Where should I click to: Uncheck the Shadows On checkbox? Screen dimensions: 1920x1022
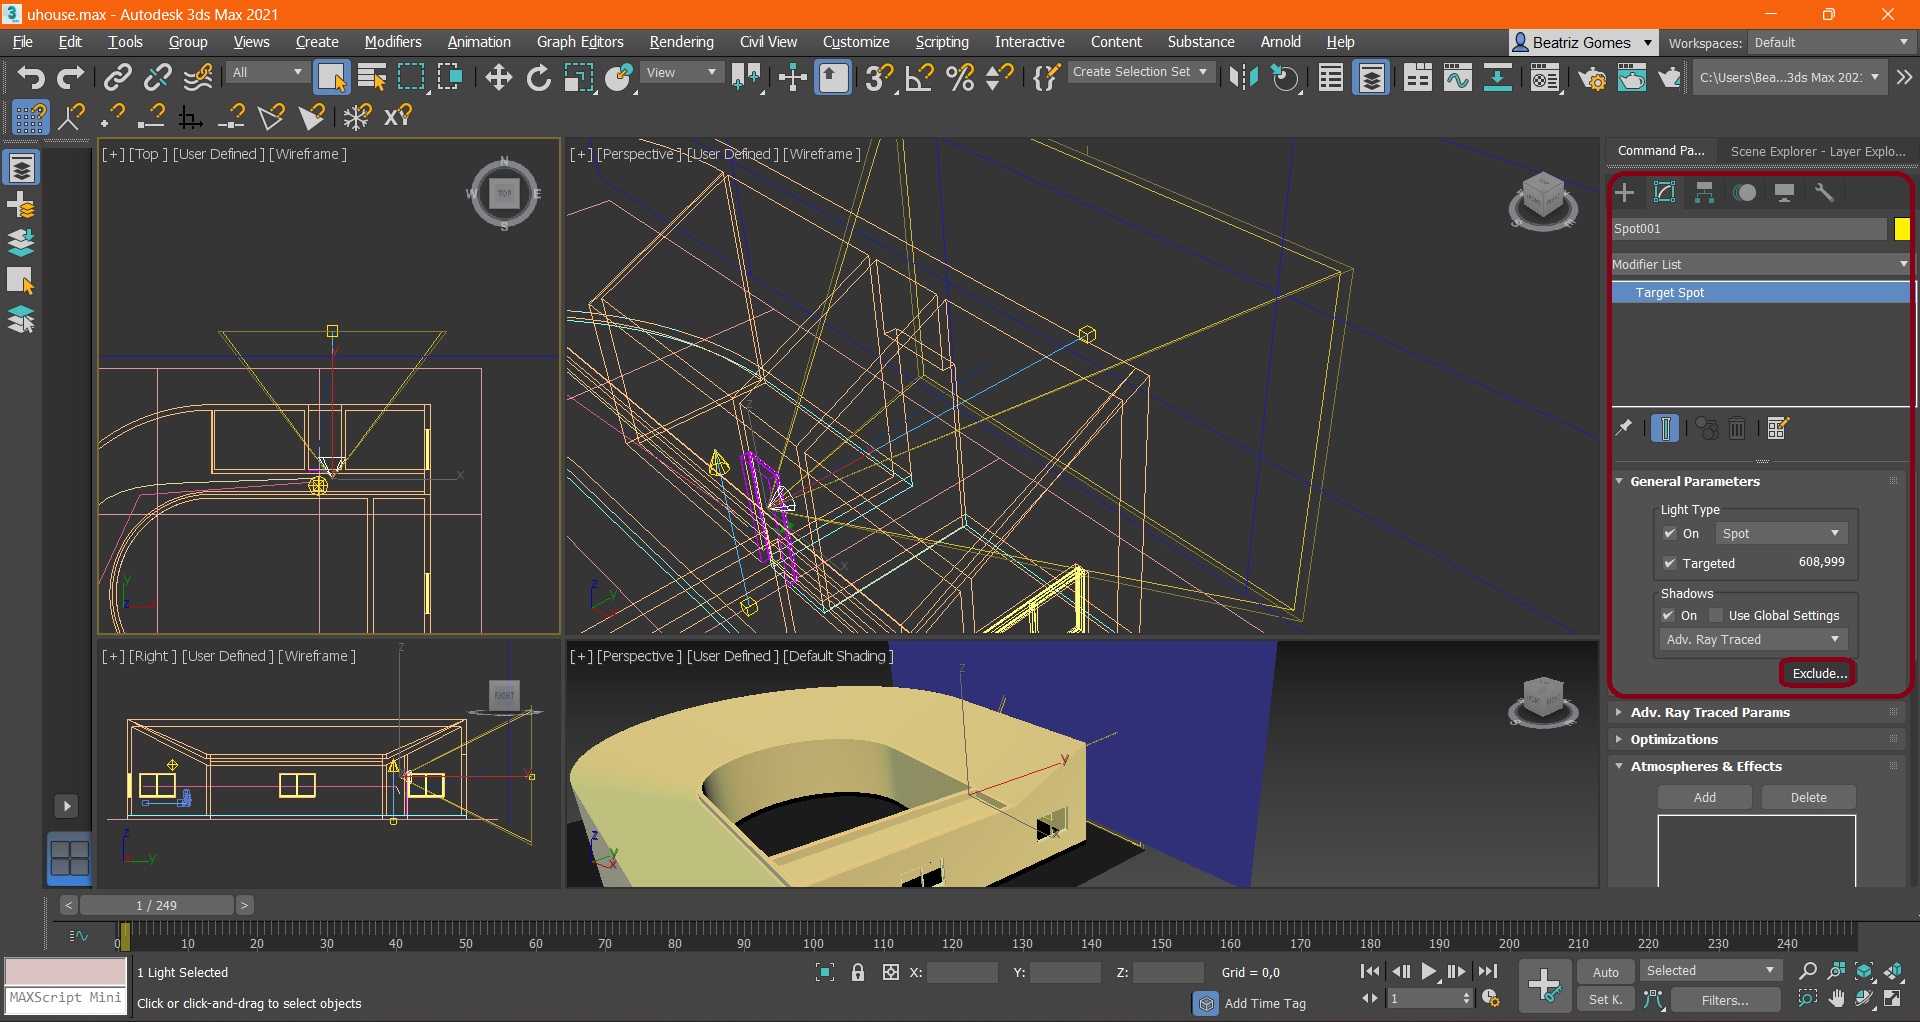1668,616
